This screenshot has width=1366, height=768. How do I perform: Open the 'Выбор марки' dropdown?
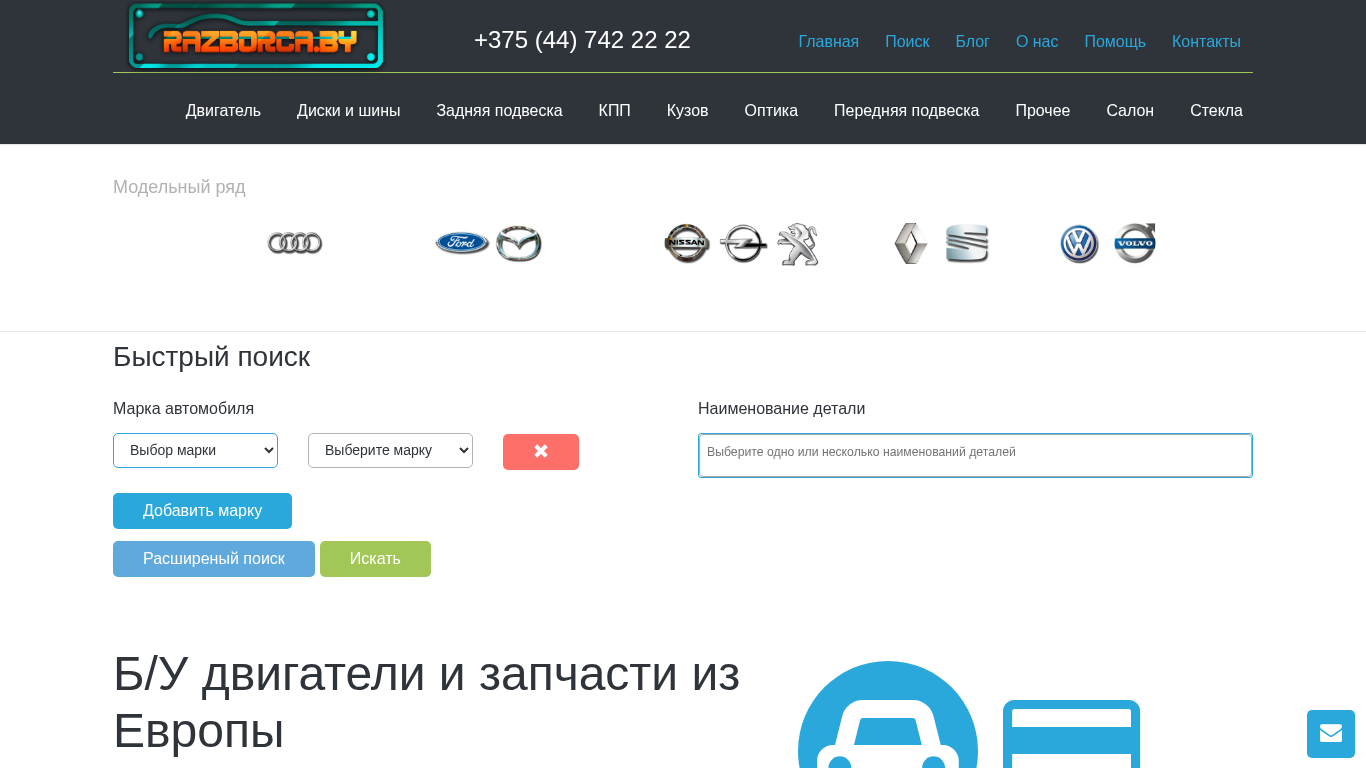tap(195, 450)
